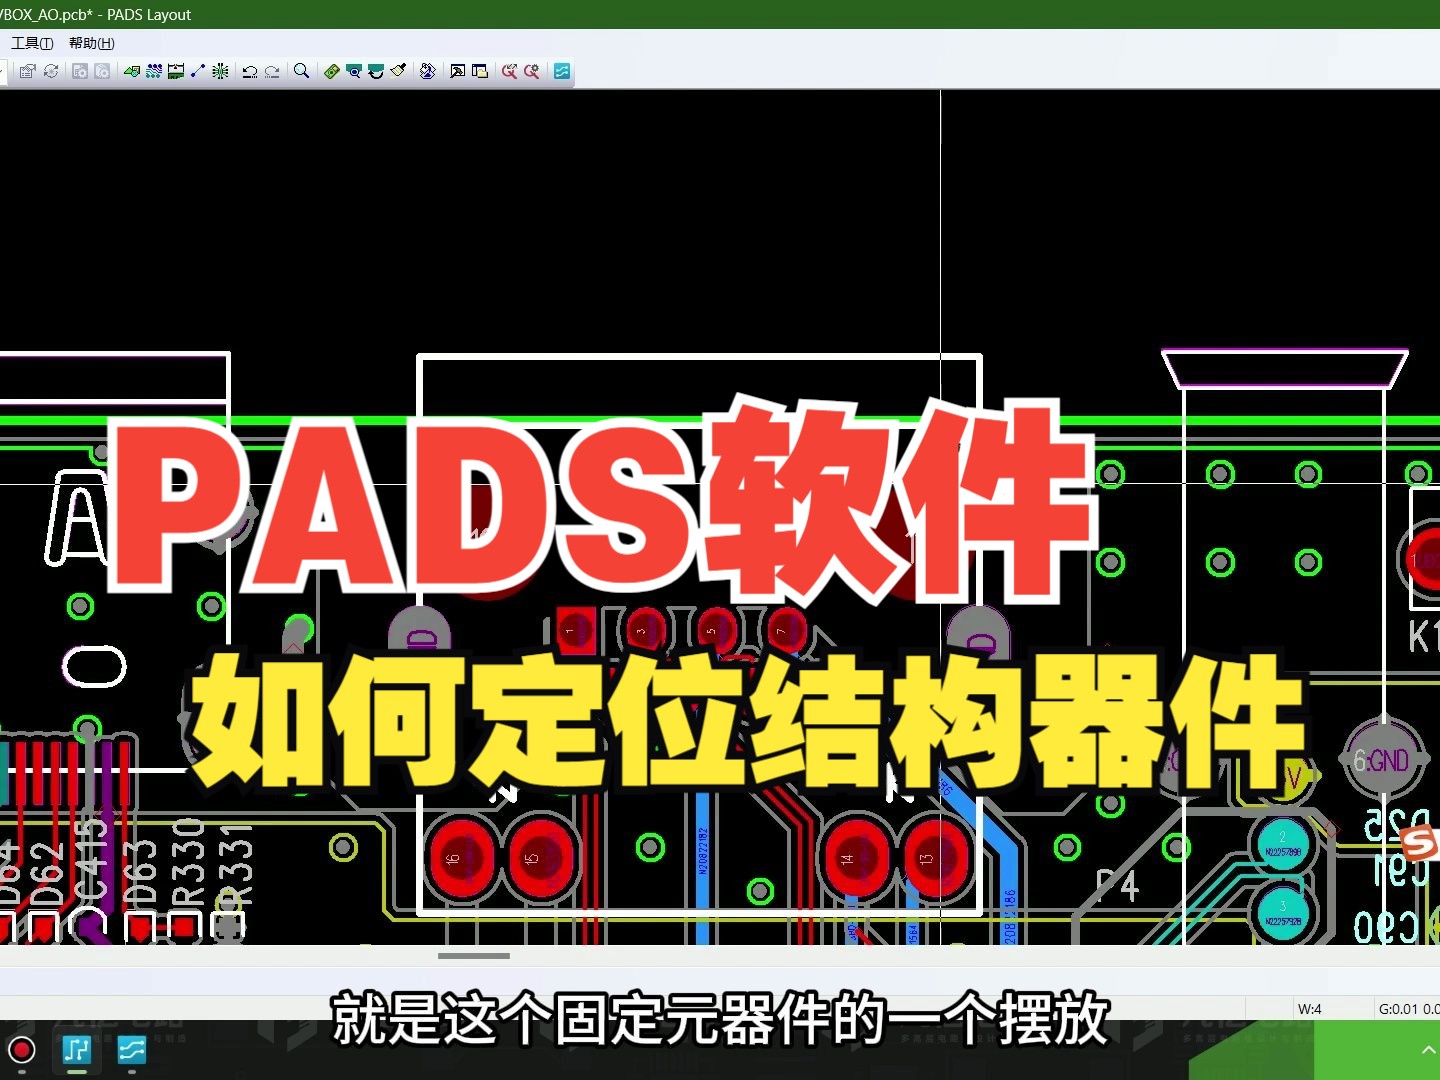1440x1080 pixels.
Task: Click the Redo icon
Action: [x=272, y=71]
